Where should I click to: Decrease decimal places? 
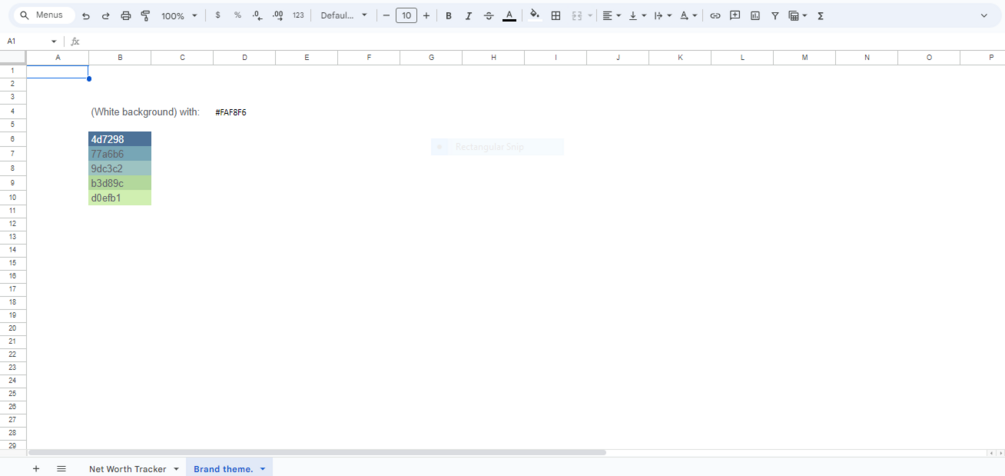pyautogui.click(x=257, y=15)
